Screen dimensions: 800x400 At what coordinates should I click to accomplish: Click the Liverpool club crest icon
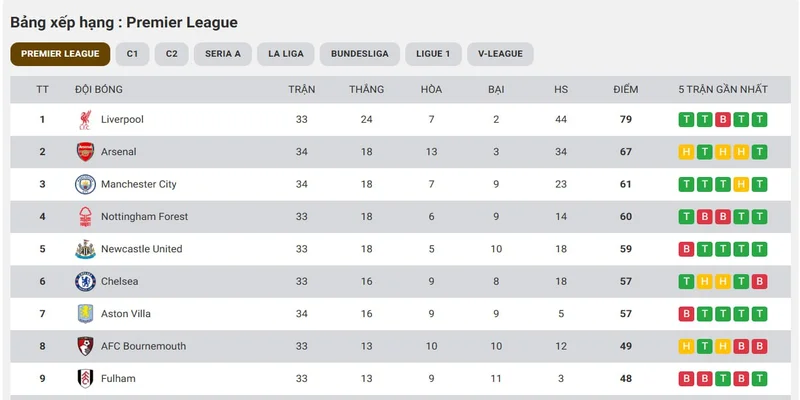pos(85,119)
